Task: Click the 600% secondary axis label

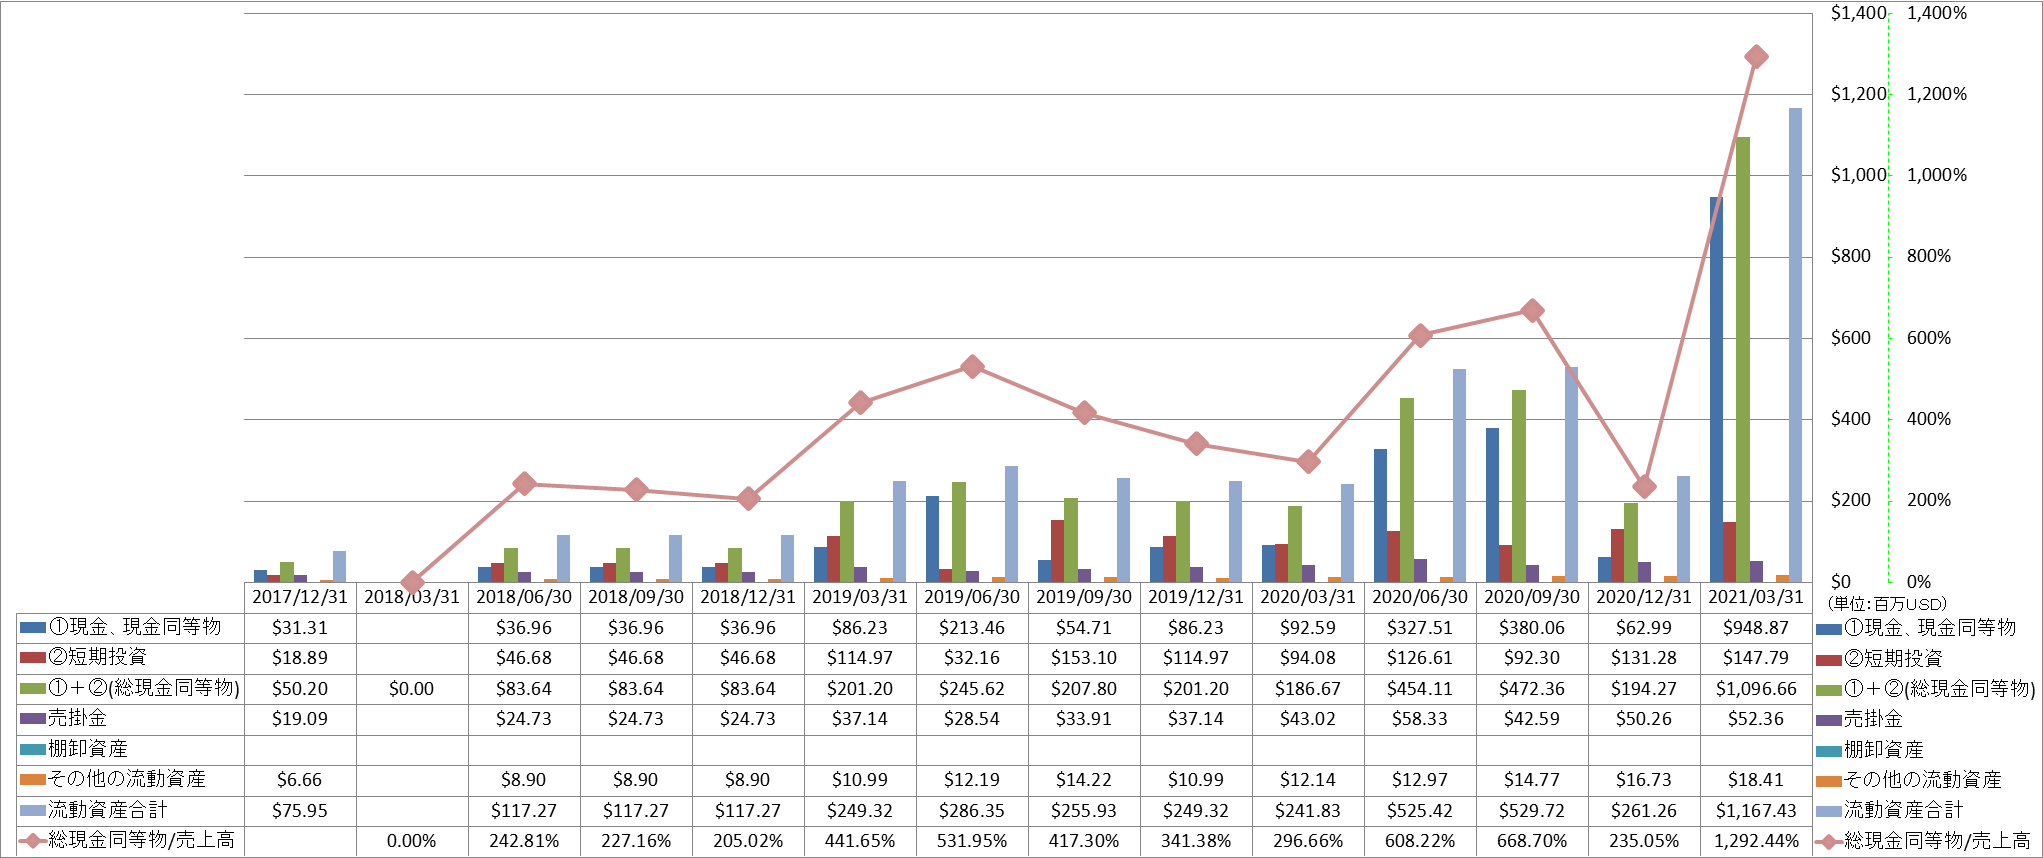Action: (x=1928, y=338)
